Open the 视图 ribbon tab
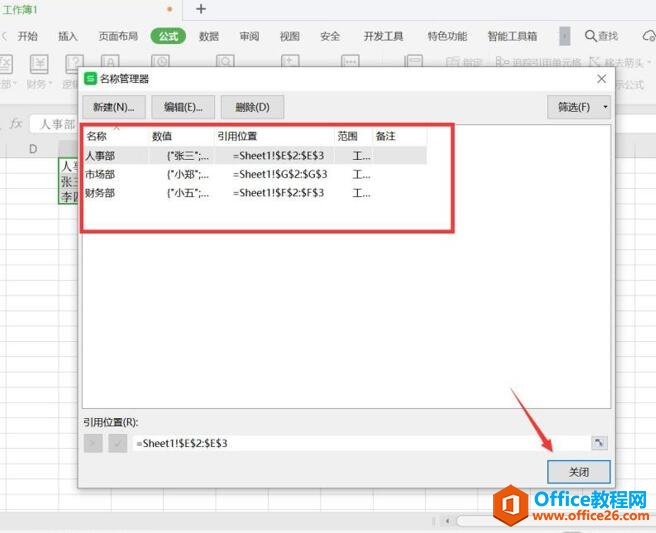 290,36
